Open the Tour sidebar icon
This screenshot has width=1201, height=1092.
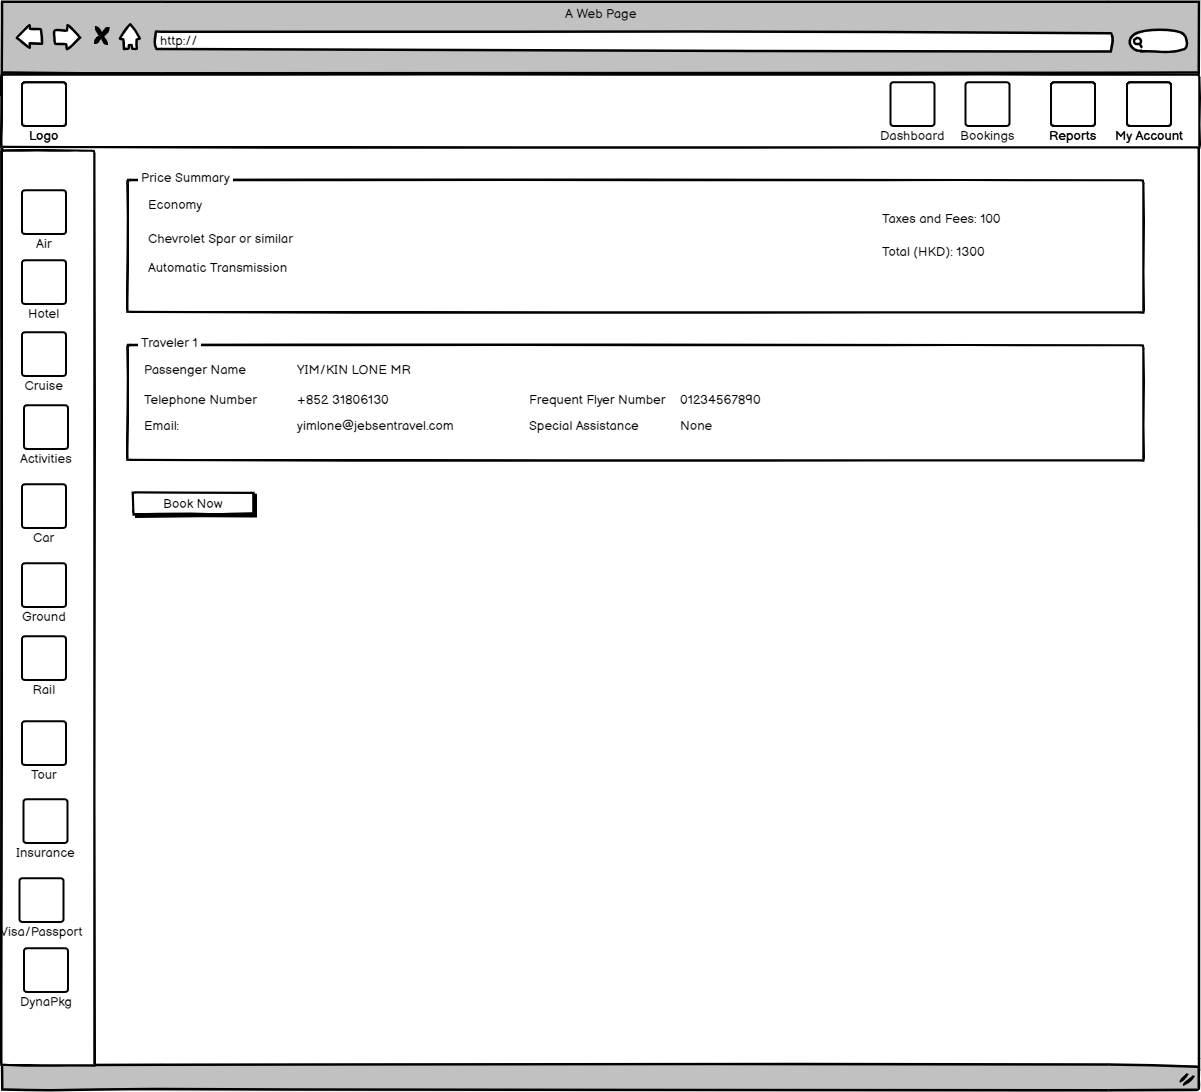44,743
